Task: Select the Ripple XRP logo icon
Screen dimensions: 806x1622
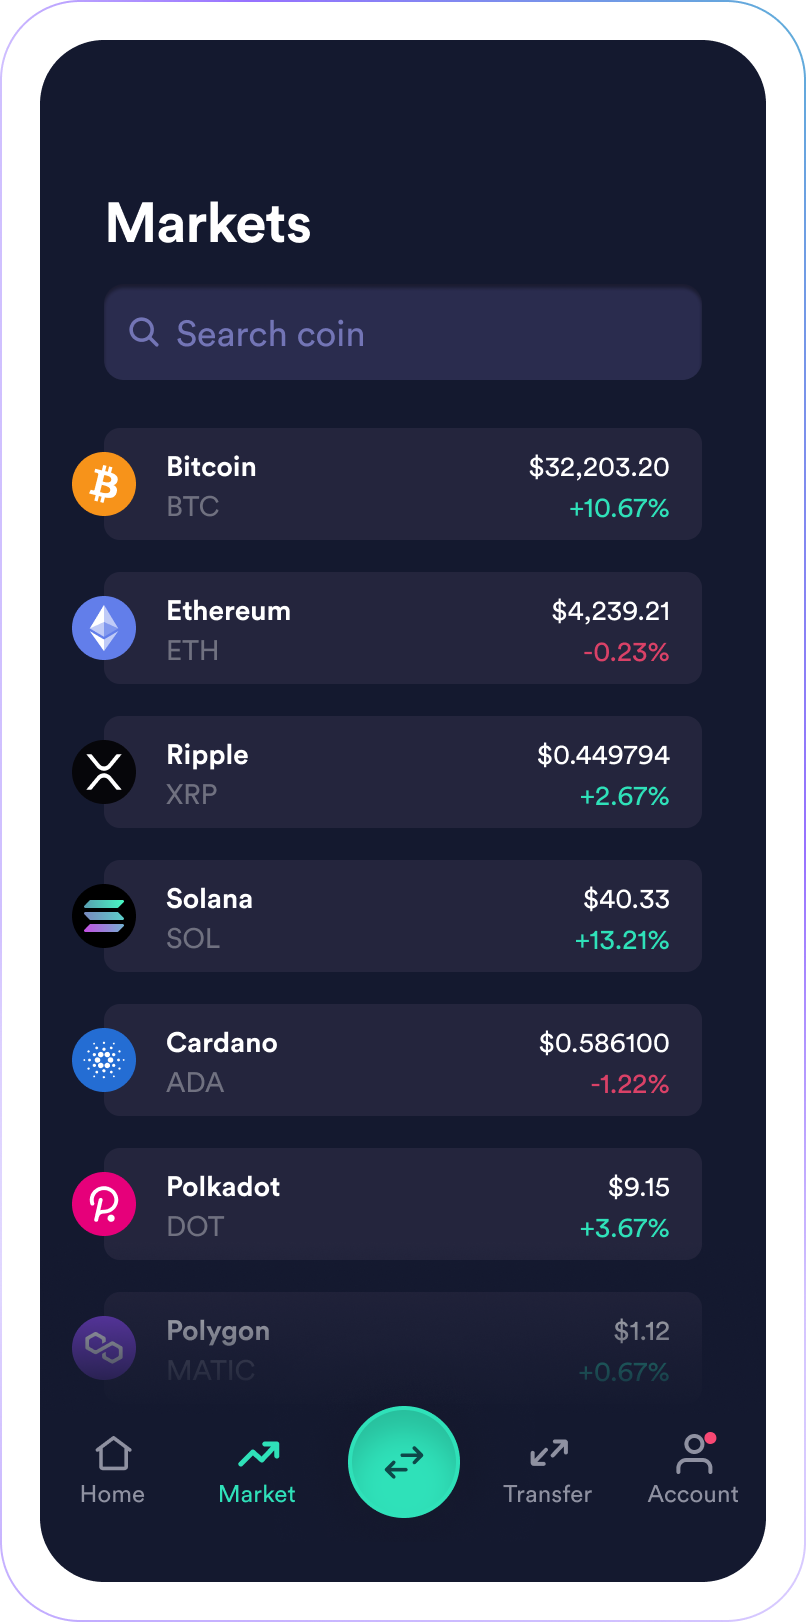Action: pyautogui.click(x=104, y=772)
